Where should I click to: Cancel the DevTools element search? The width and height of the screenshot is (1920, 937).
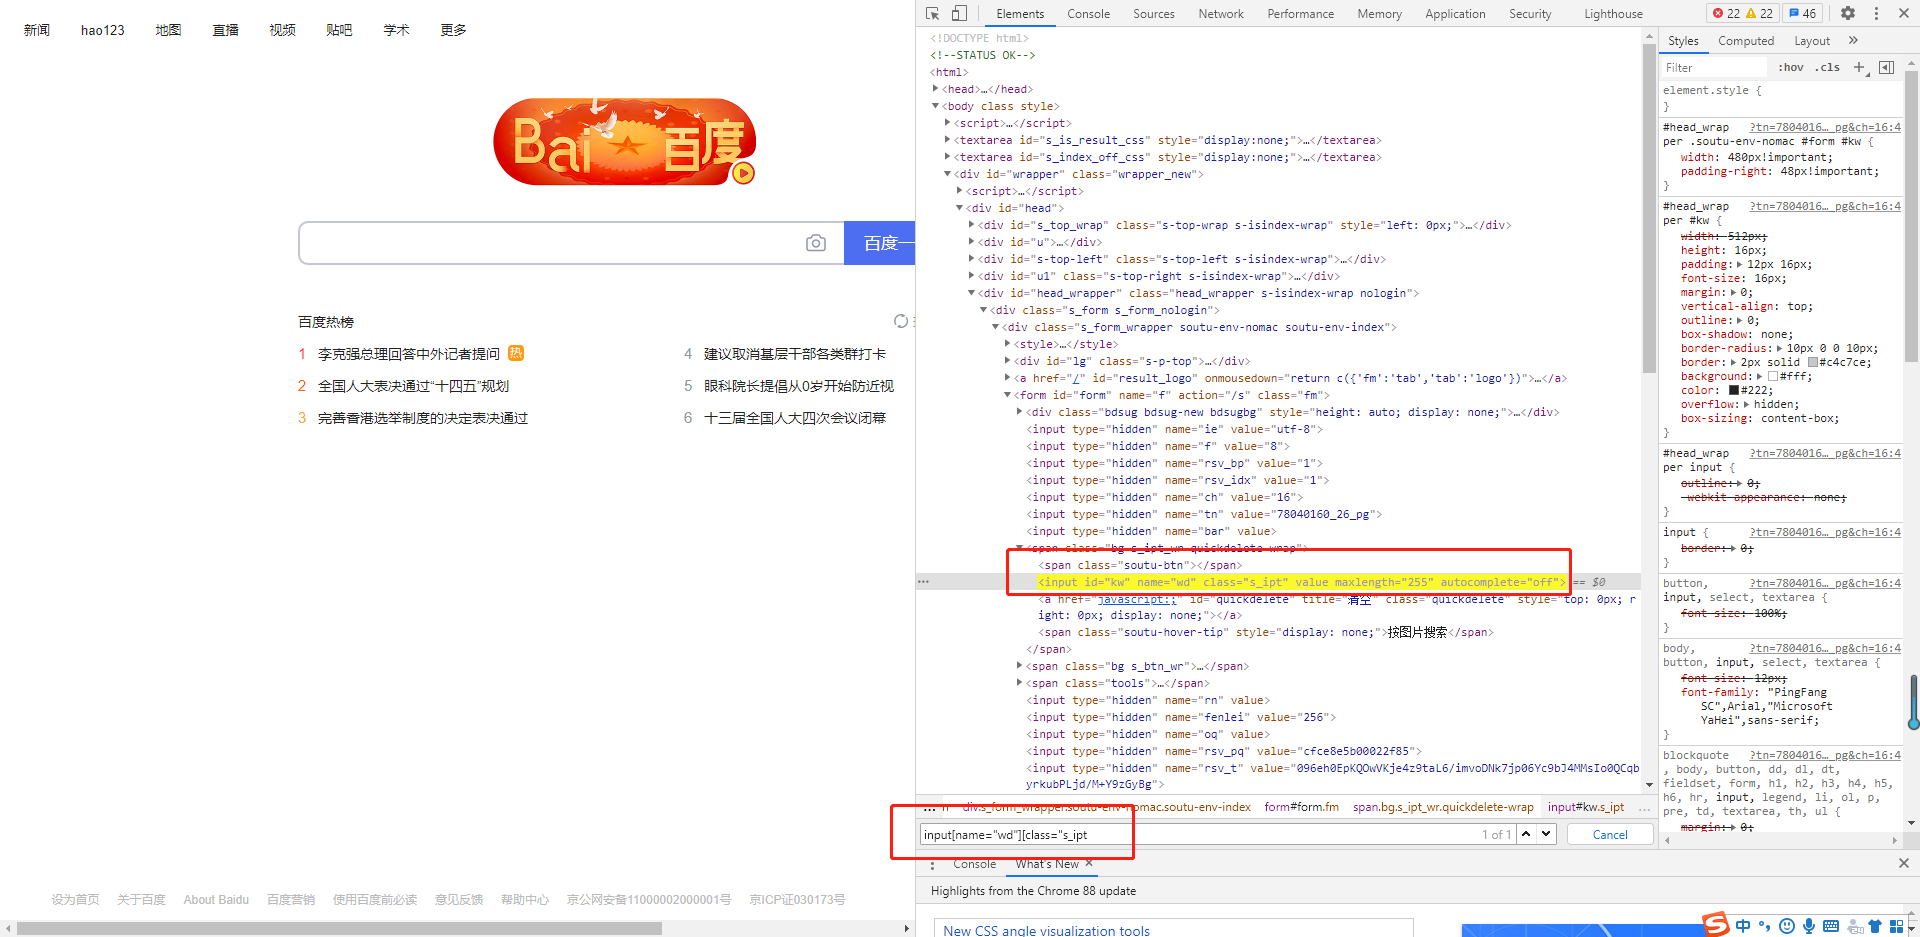1610,834
